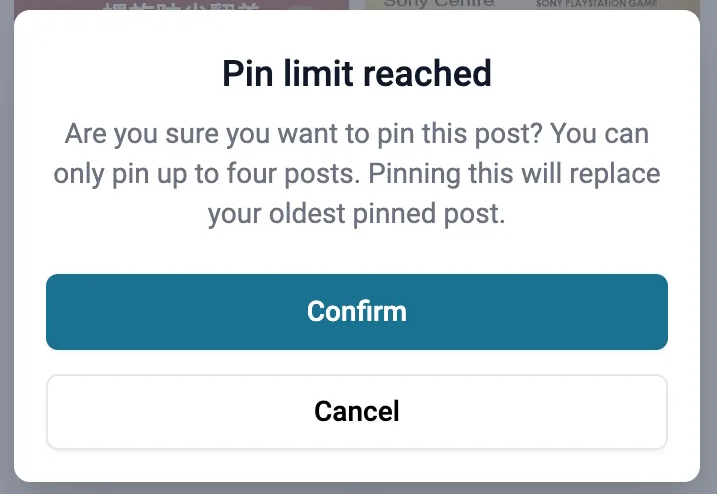Click blank dialog area above the heading
Screen dimensions: 717x494
pyautogui.click(x=357, y=32)
